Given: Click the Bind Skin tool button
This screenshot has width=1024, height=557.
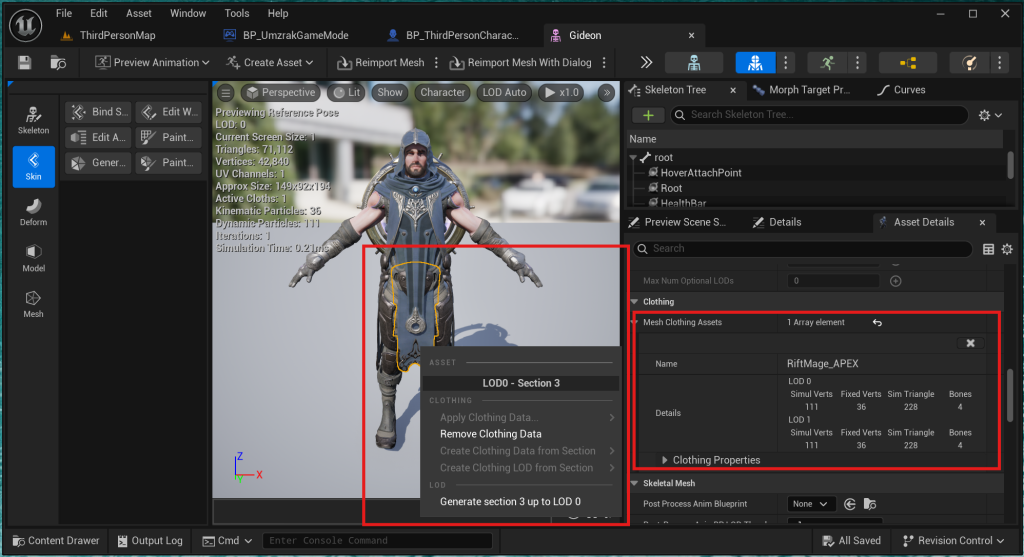Looking at the screenshot, I should 99,112.
